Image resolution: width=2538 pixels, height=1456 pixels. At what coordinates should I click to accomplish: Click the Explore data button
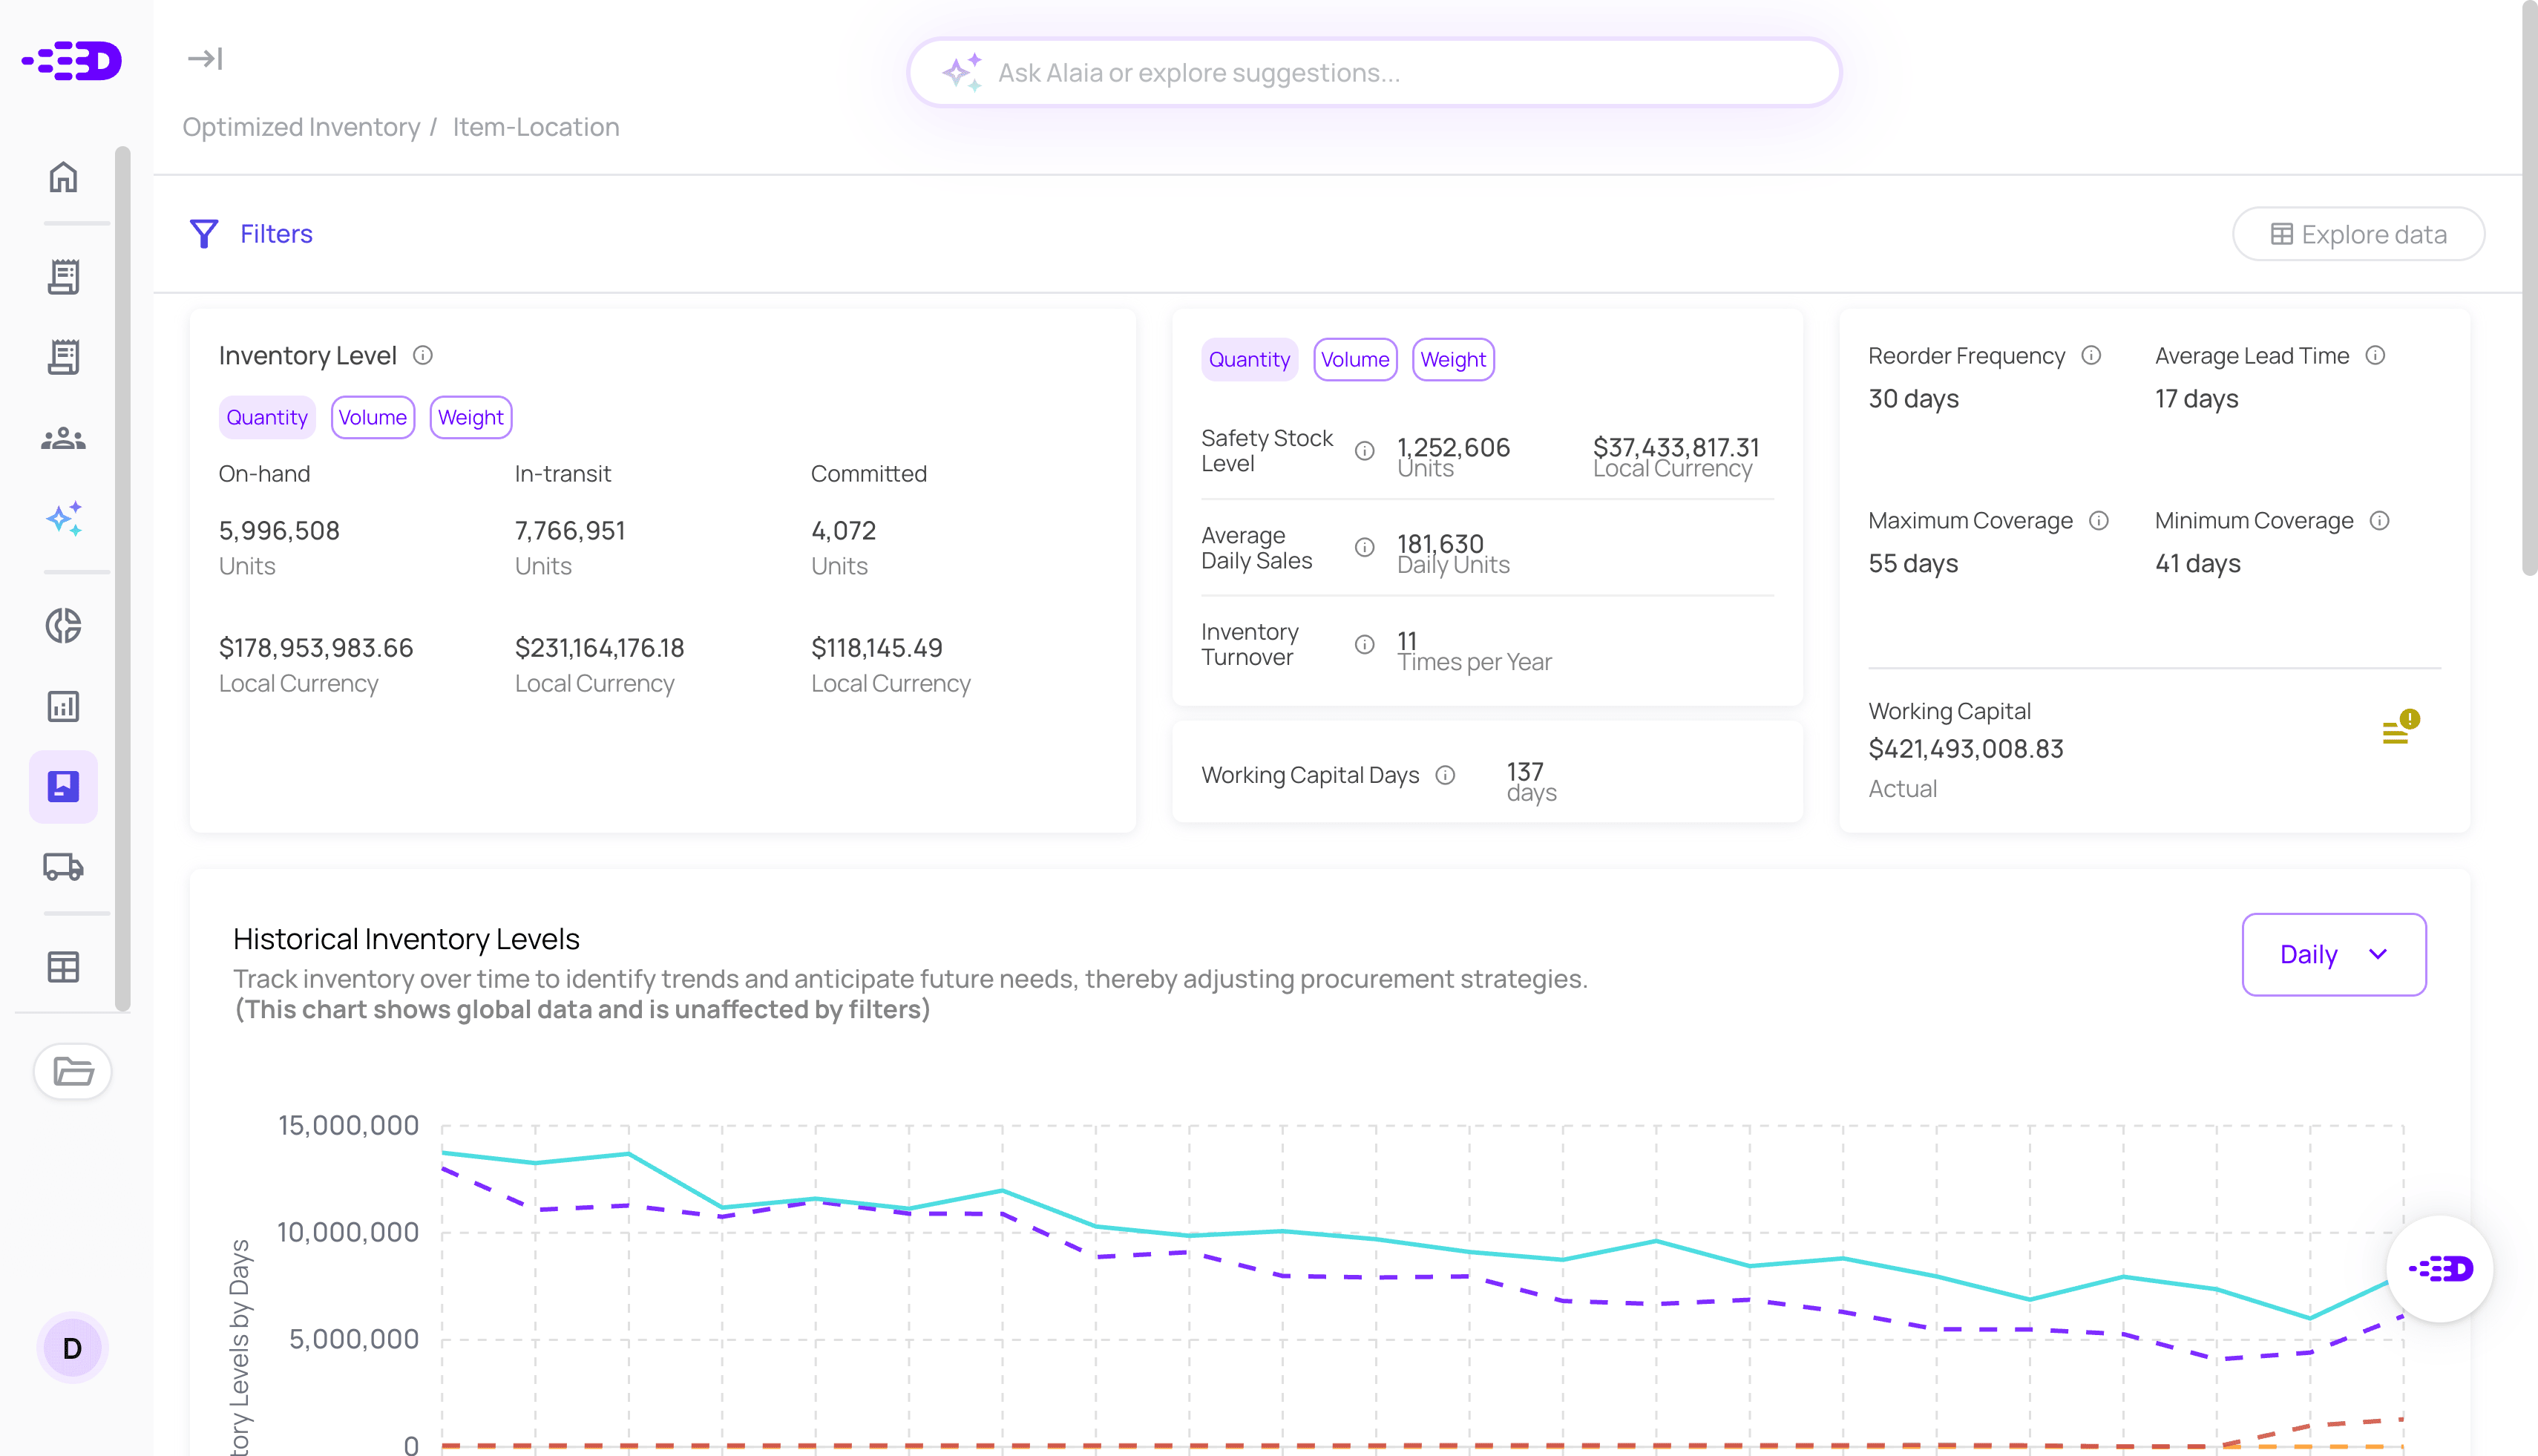2358,234
